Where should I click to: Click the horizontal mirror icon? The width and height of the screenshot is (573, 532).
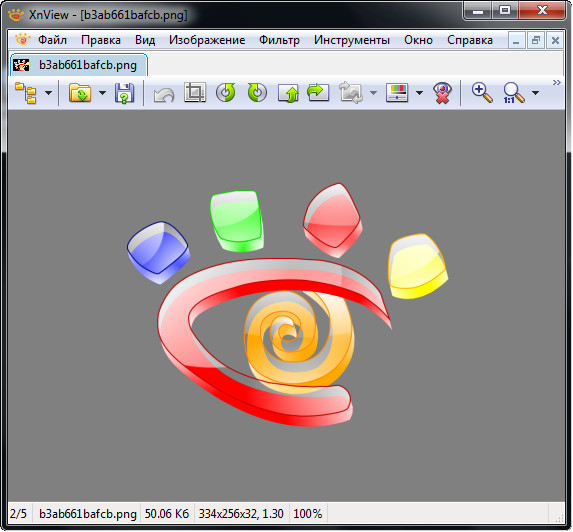pyautogui.click(x=318, y=92)
